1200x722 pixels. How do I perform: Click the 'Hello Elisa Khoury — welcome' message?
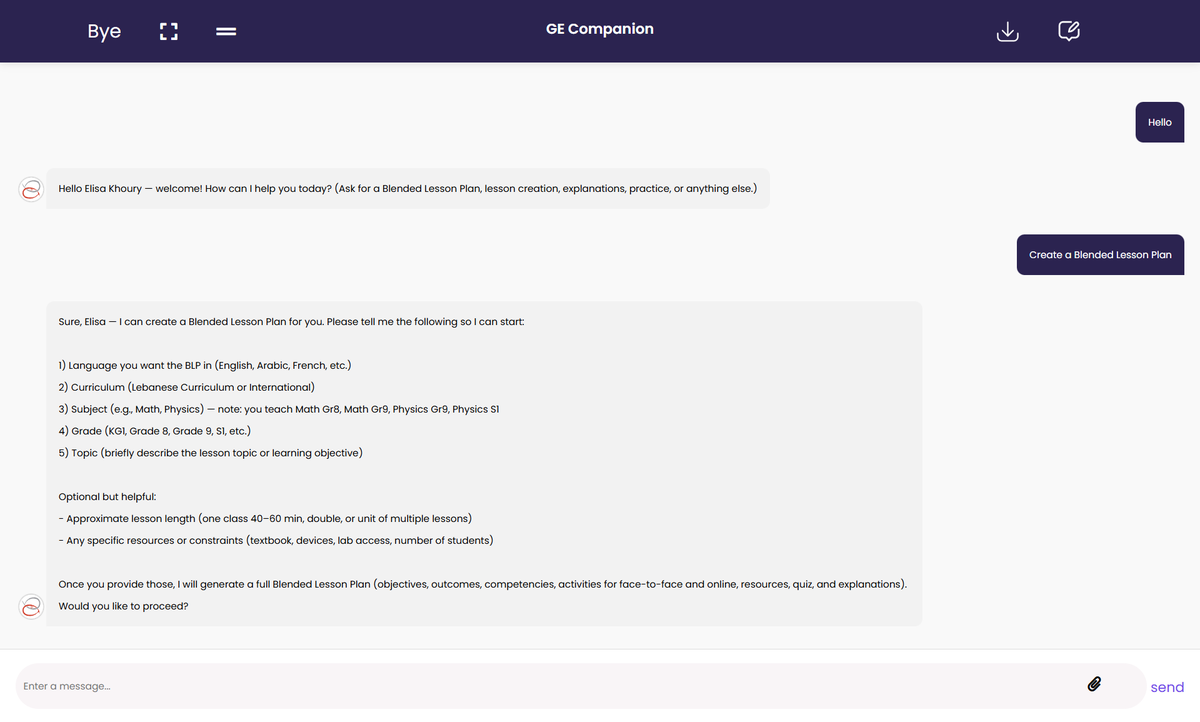[408, 188]
